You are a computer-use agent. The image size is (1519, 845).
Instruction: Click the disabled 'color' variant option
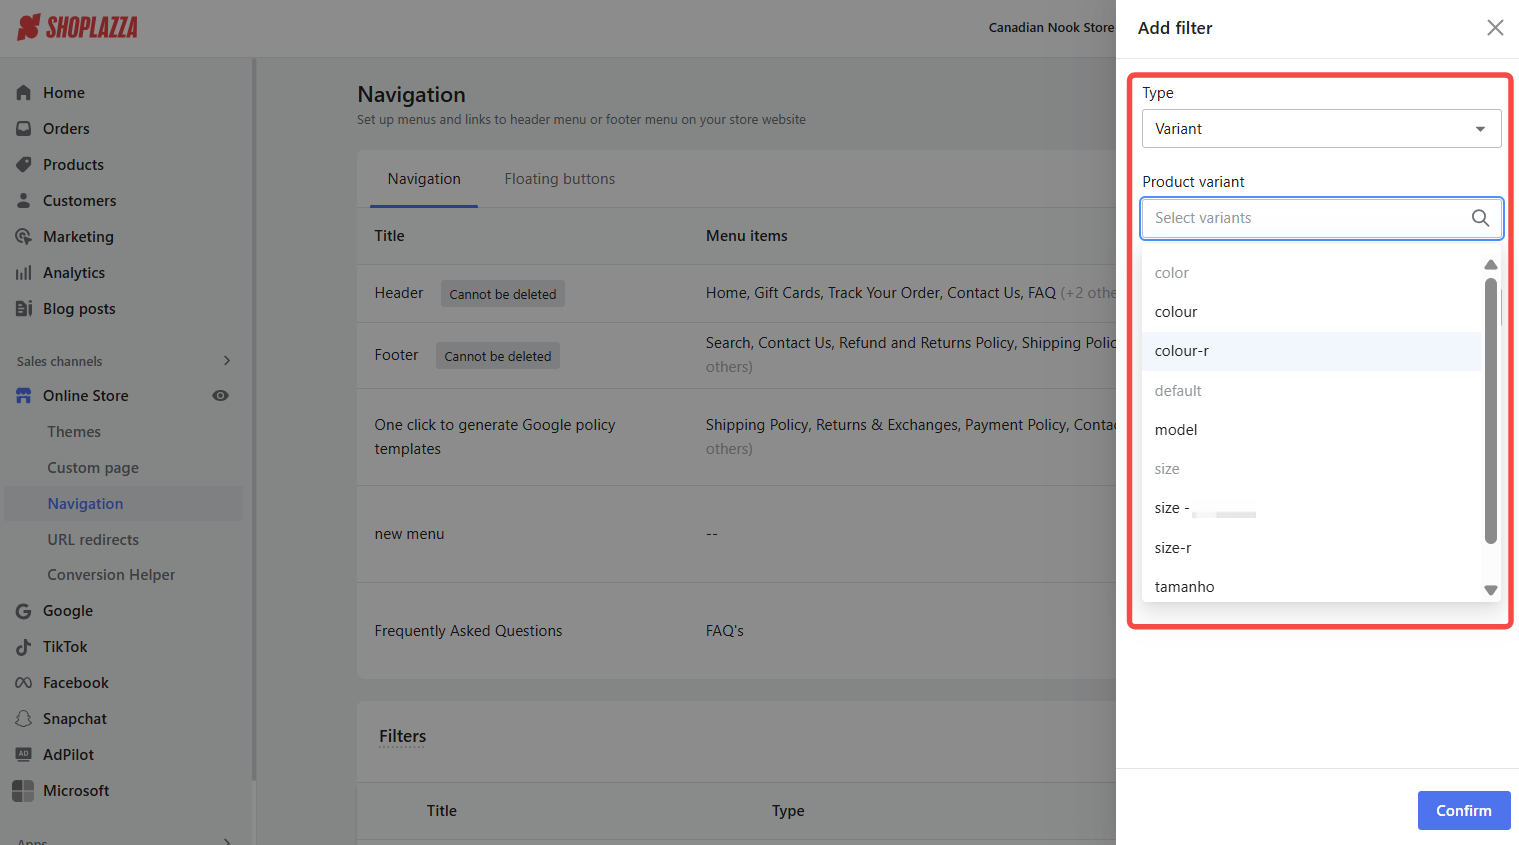click(x=1311, y=272)
